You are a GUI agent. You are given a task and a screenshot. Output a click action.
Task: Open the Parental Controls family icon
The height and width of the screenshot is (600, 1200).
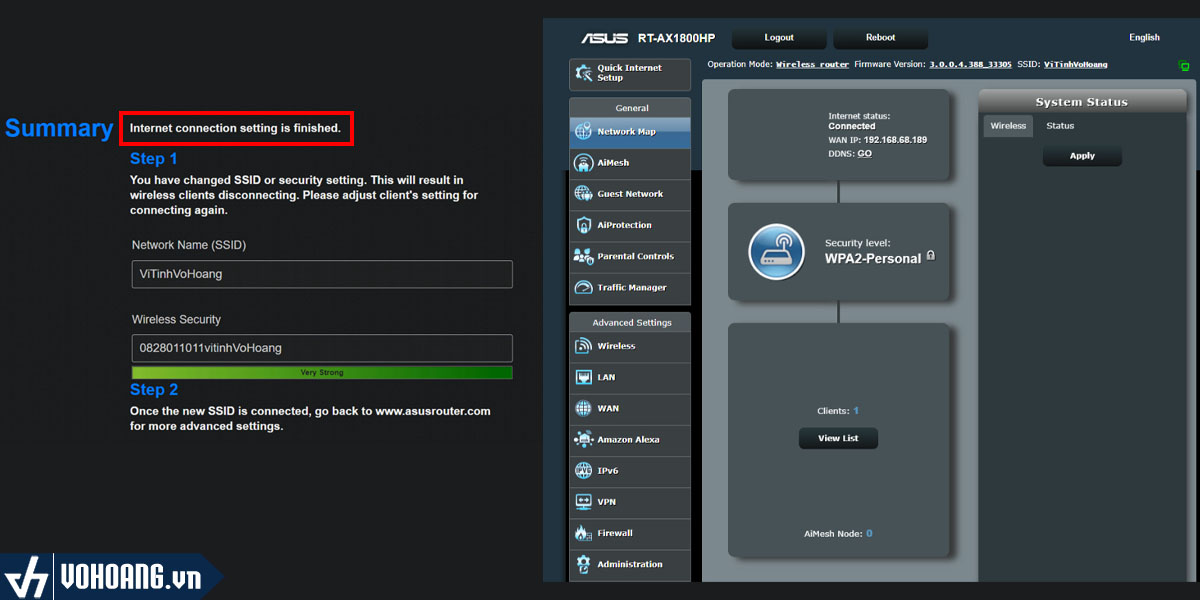(583, 256)
